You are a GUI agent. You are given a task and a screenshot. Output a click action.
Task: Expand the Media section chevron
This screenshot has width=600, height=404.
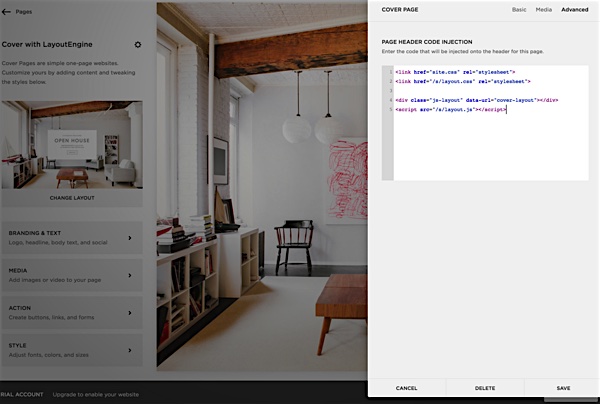click(130, 275)
